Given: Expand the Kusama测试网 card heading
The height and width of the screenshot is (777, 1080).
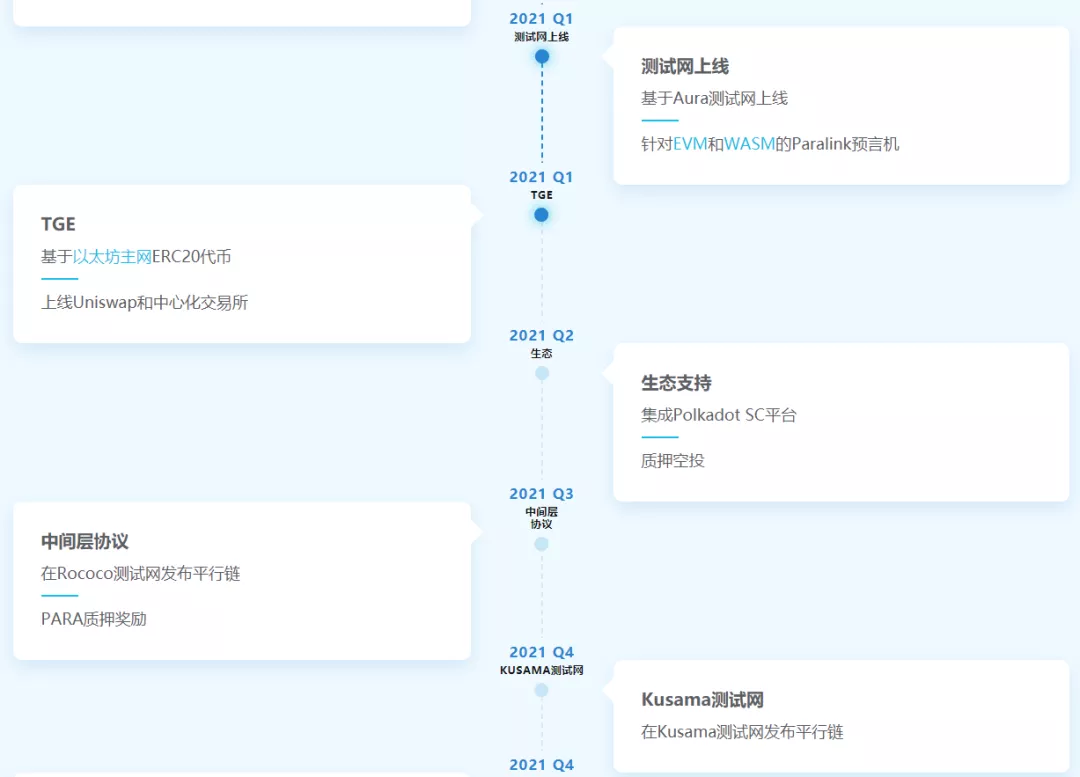Looking at the screenshot, I should click(x=702, y=699).
